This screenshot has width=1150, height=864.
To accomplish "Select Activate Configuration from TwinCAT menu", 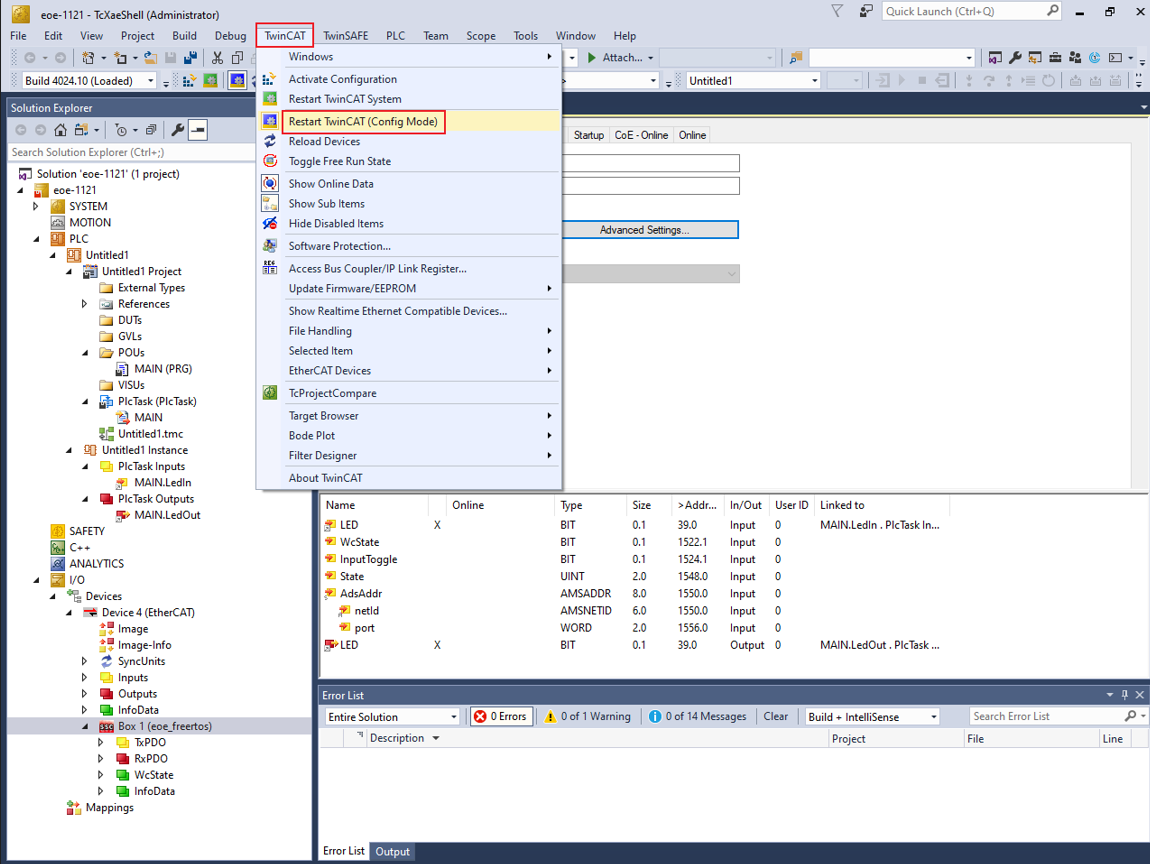I will pos(342,79).
